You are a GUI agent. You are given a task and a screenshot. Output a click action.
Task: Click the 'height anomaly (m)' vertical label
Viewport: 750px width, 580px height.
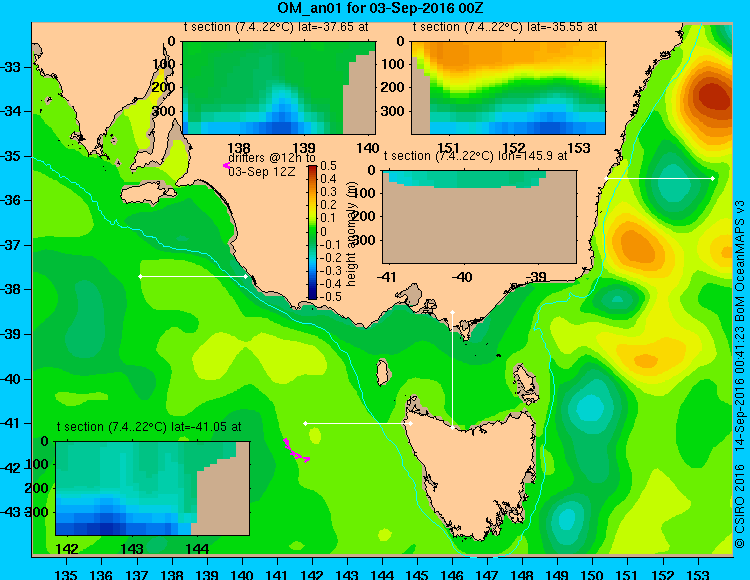click(x=352, y=232)
